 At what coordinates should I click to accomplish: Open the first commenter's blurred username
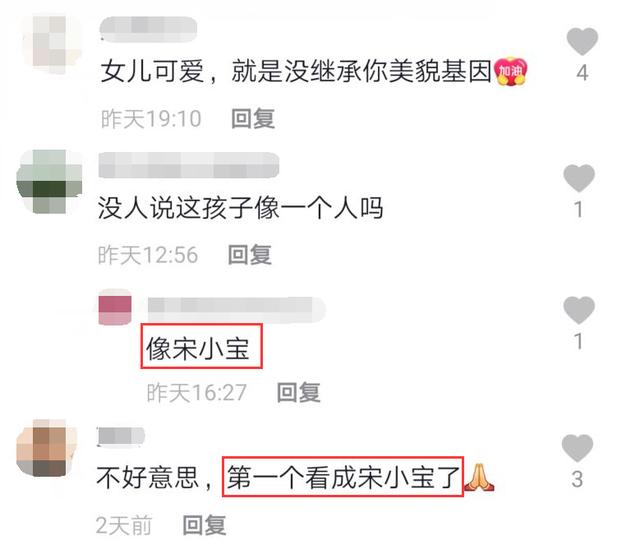[149, 29]
